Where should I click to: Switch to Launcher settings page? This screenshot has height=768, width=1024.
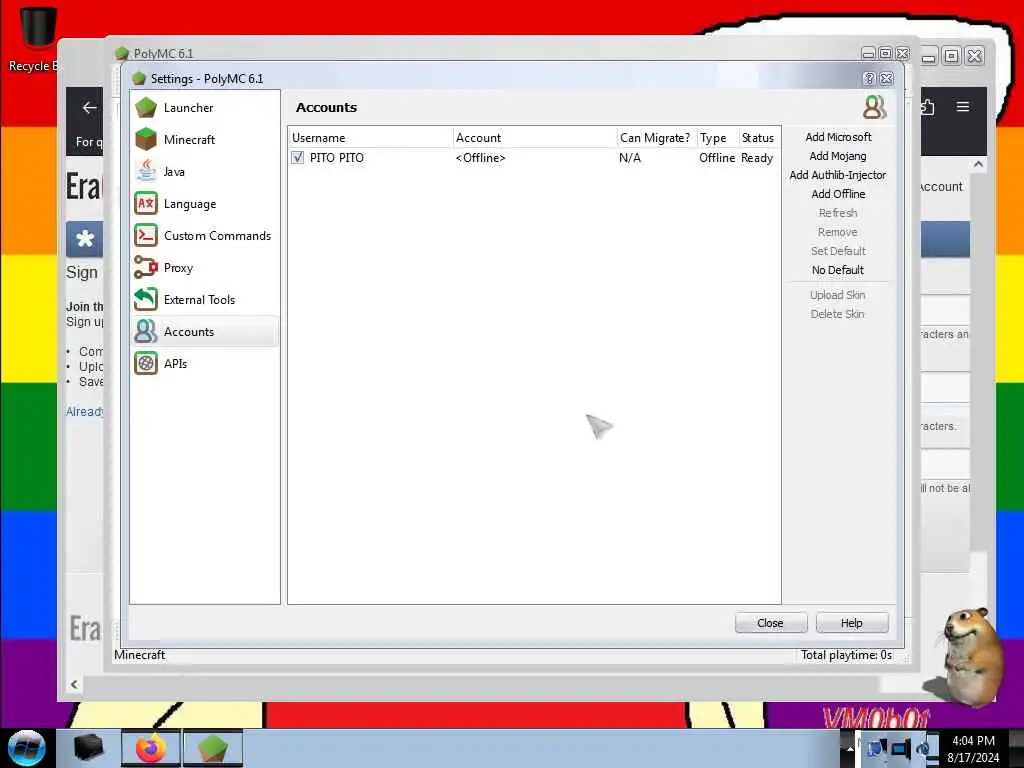coord(205,108)
